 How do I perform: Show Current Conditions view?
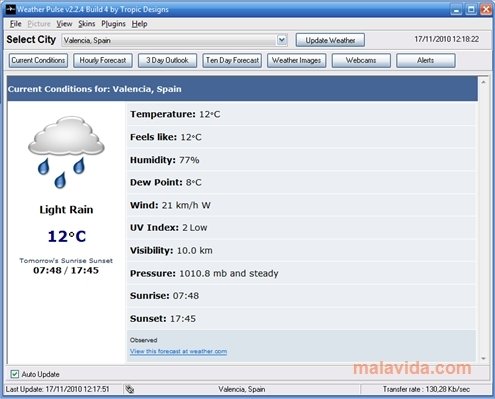[x=38, y=60]
